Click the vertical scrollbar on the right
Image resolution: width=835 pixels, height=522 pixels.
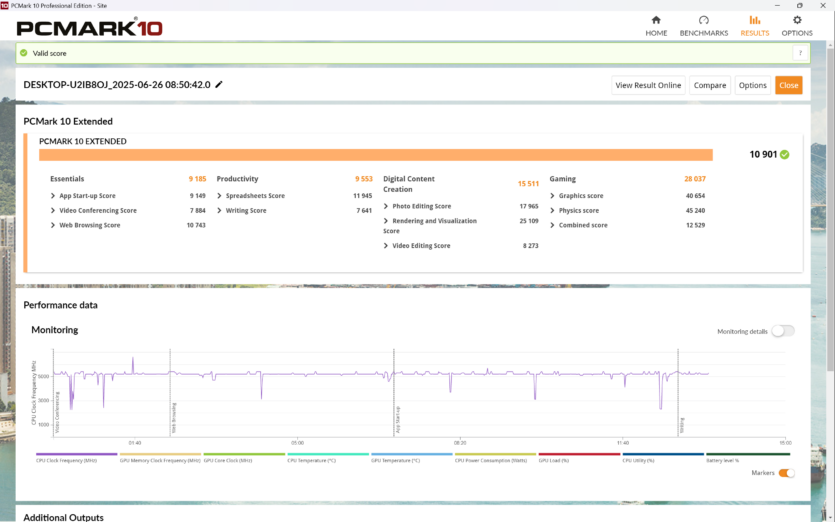click(830, 208)
